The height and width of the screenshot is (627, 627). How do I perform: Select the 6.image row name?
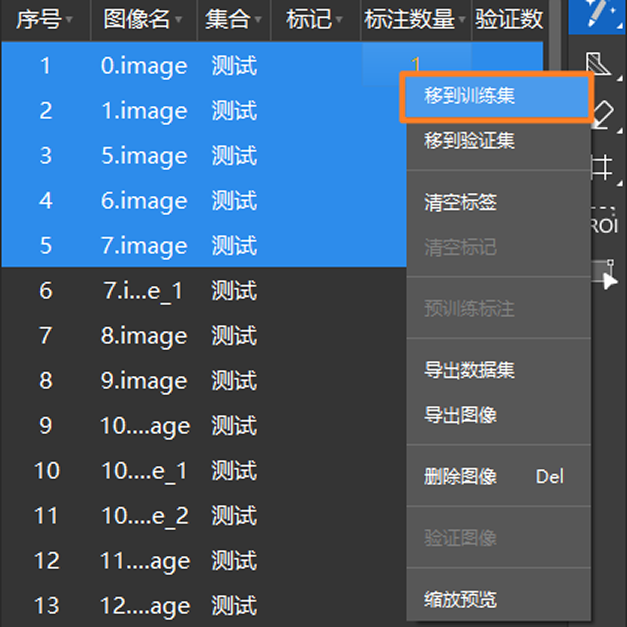point(144,200)
